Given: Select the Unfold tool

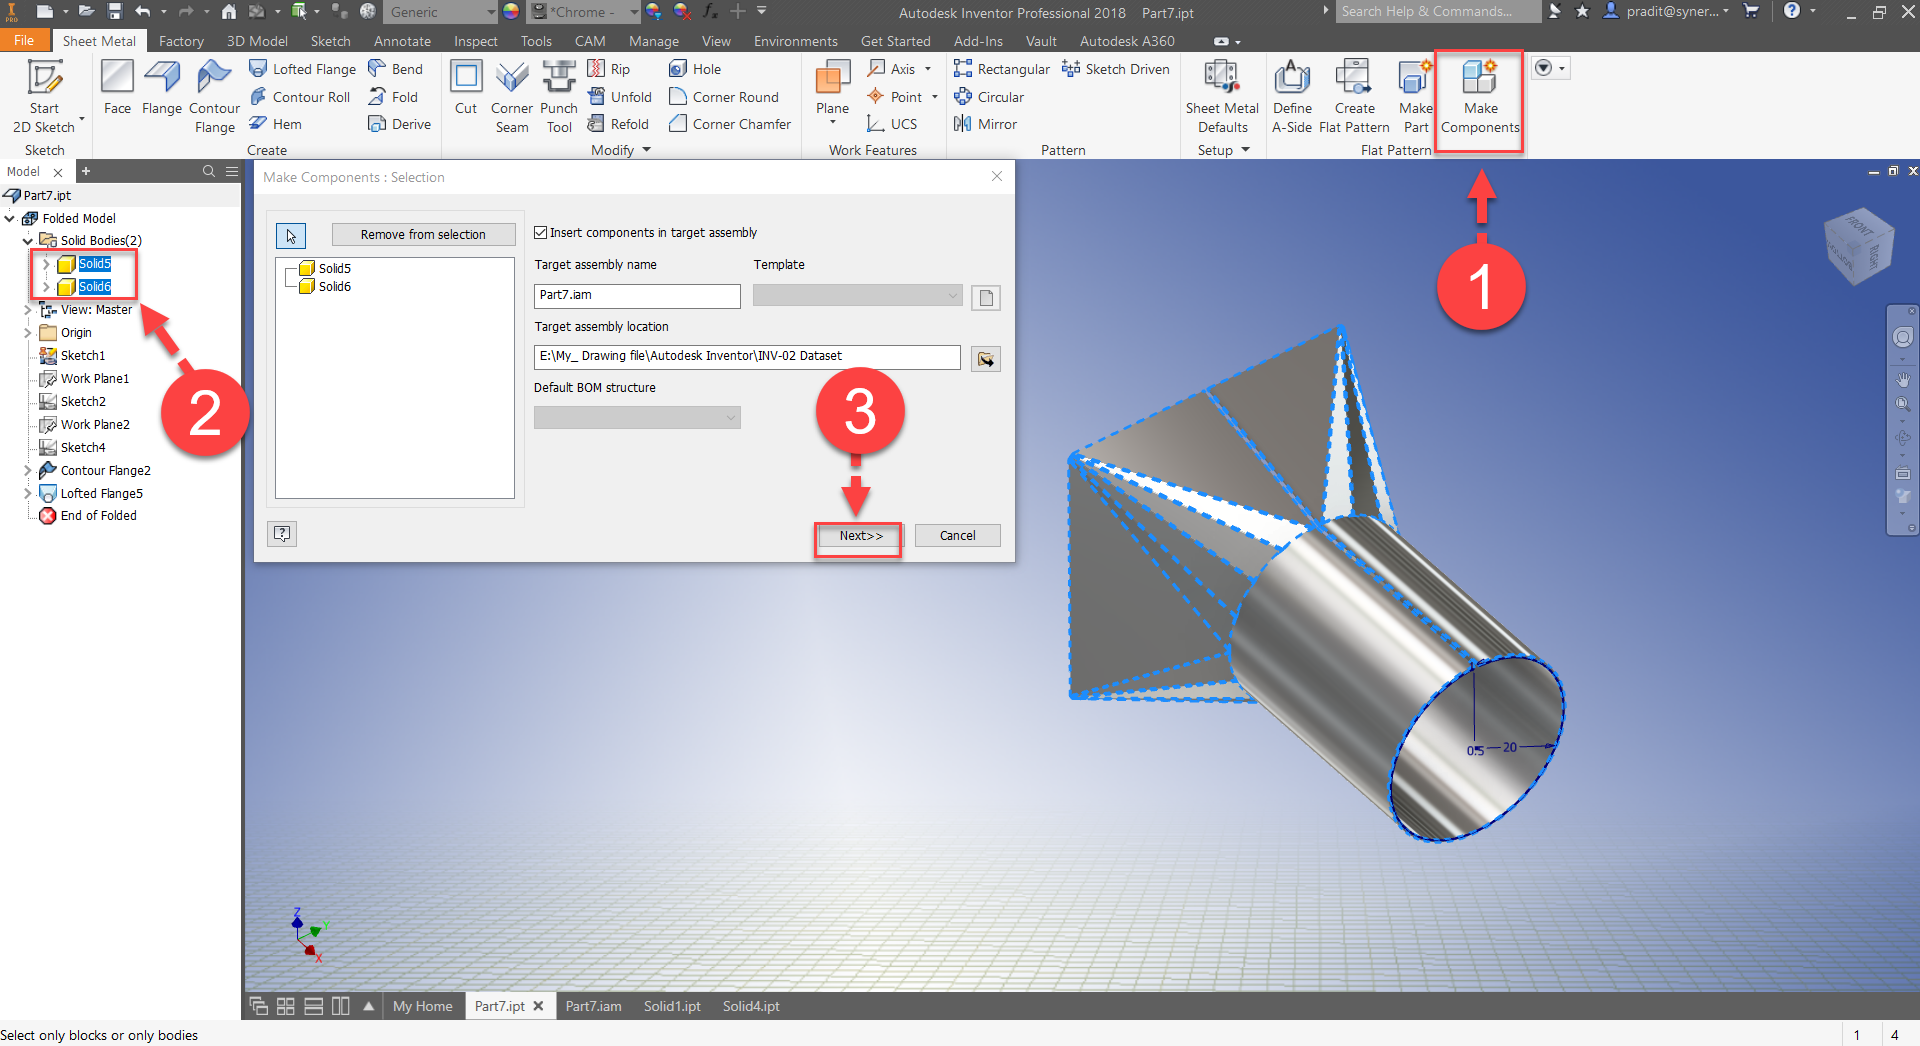Looking at the screenshot, I should click(x=620, y=96).
